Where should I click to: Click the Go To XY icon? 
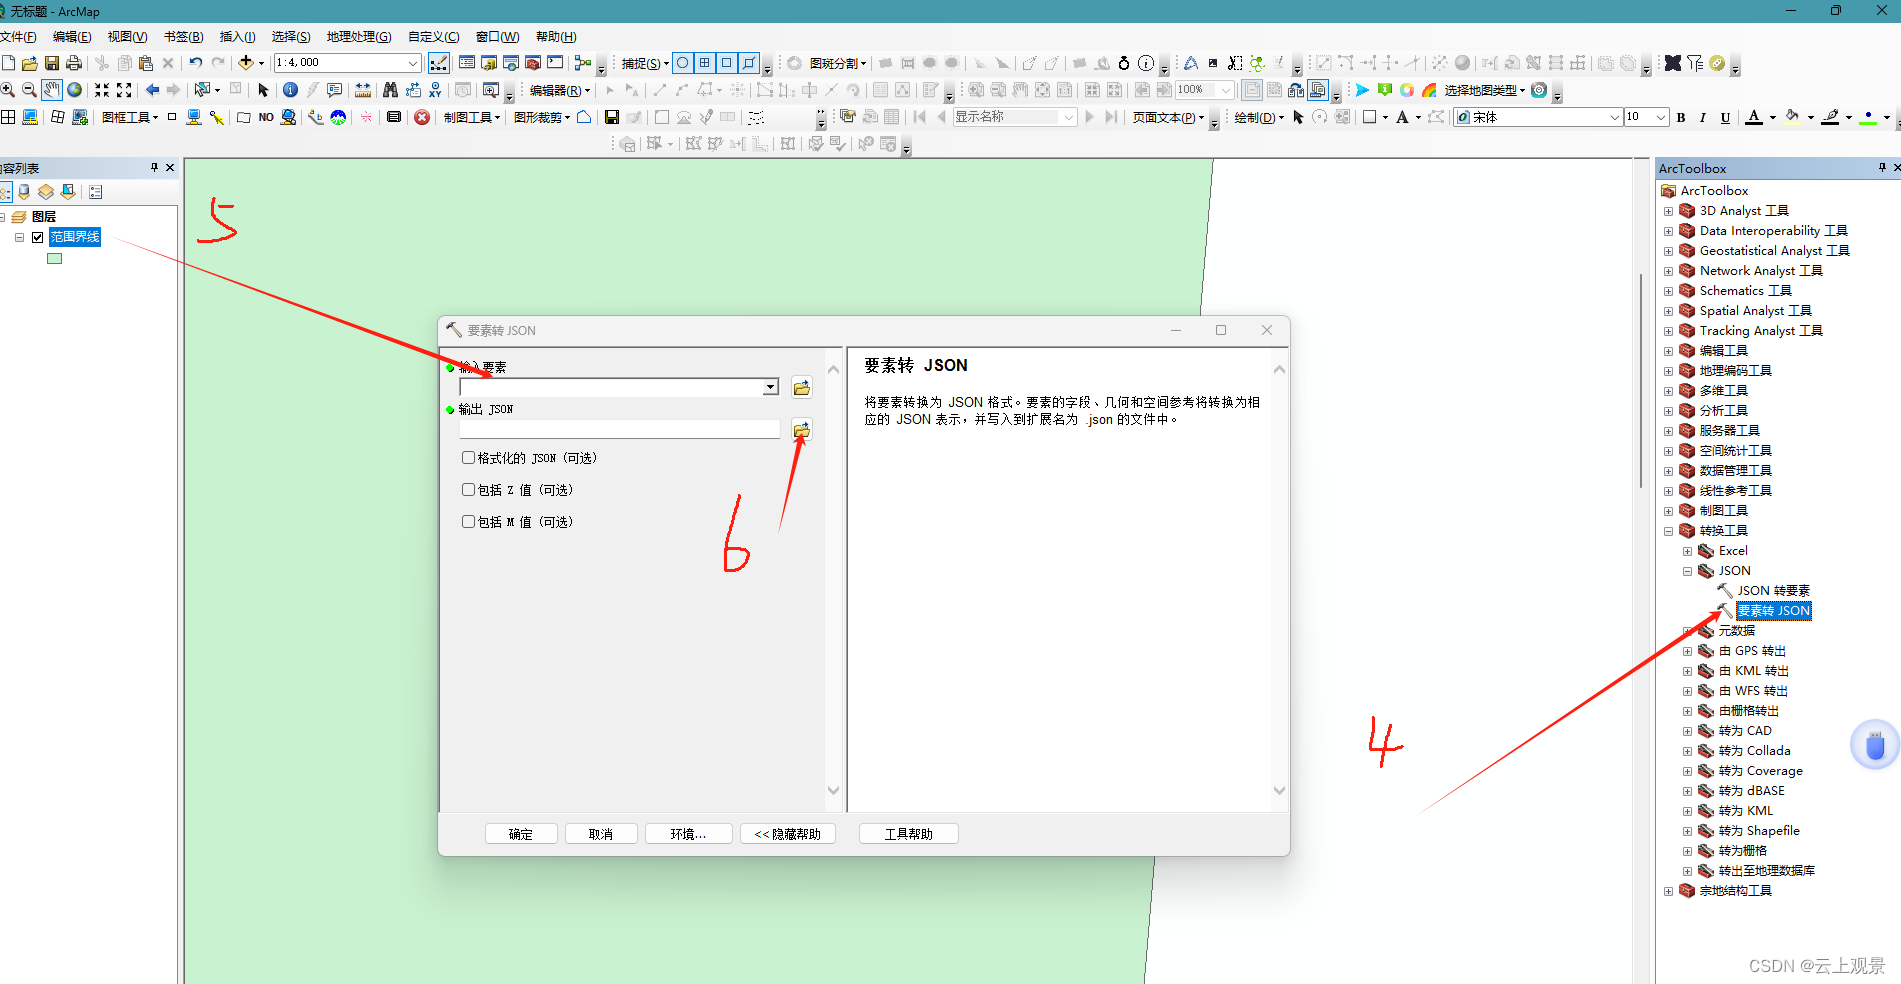[x=435, y=89]
